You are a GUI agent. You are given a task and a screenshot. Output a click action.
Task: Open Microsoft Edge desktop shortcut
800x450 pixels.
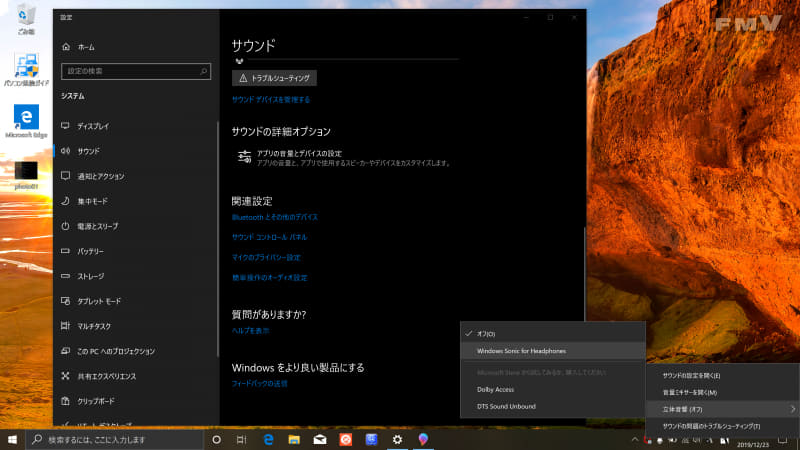tap(26, 121)
